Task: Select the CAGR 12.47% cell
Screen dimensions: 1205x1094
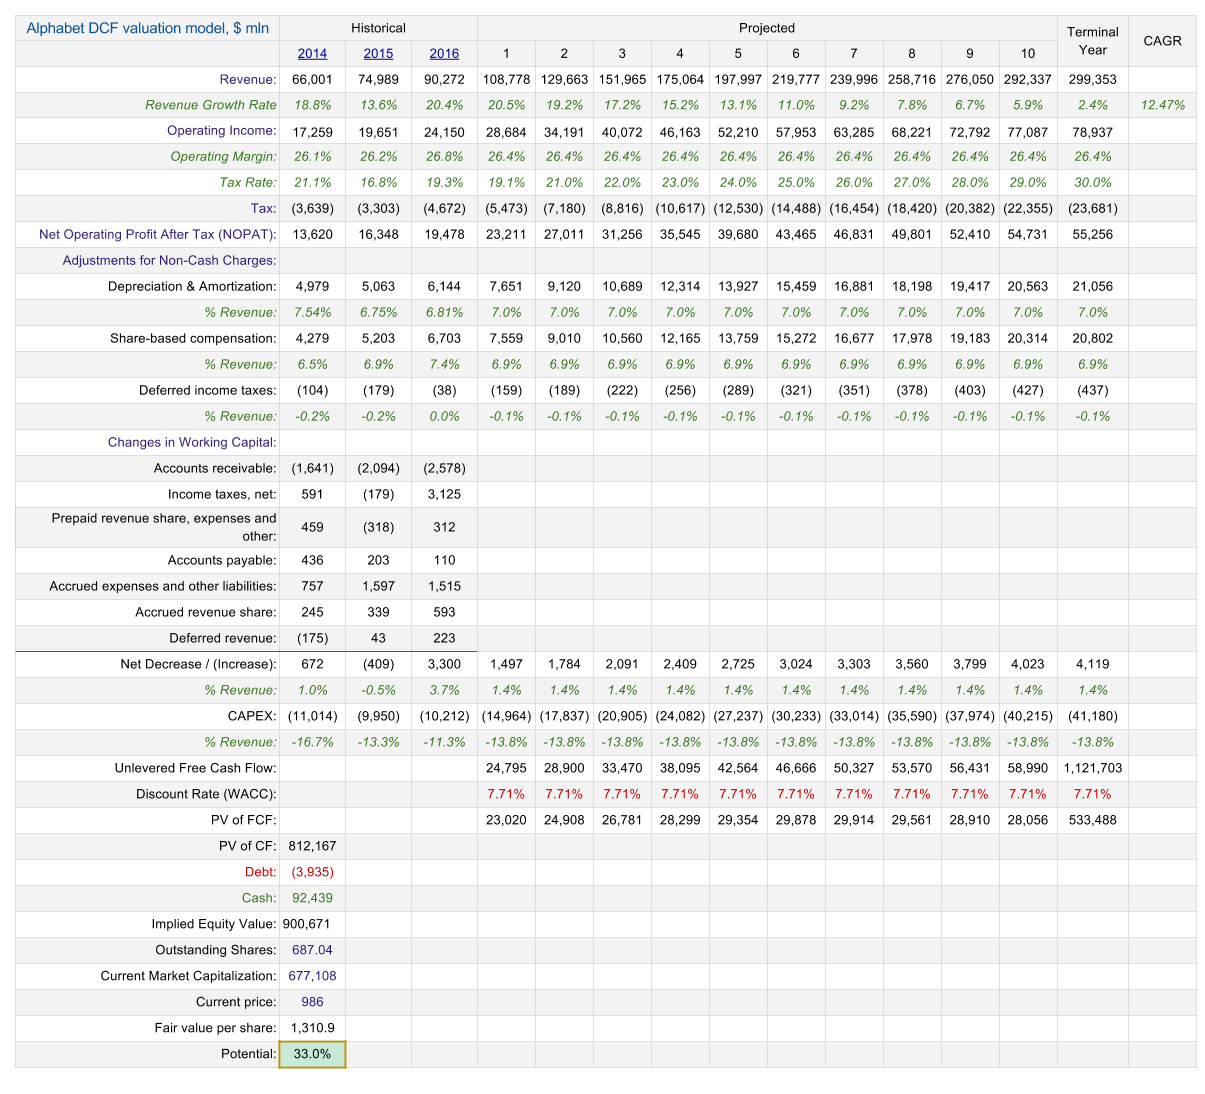Action: pyautogui.click(x=1162, y=105)
